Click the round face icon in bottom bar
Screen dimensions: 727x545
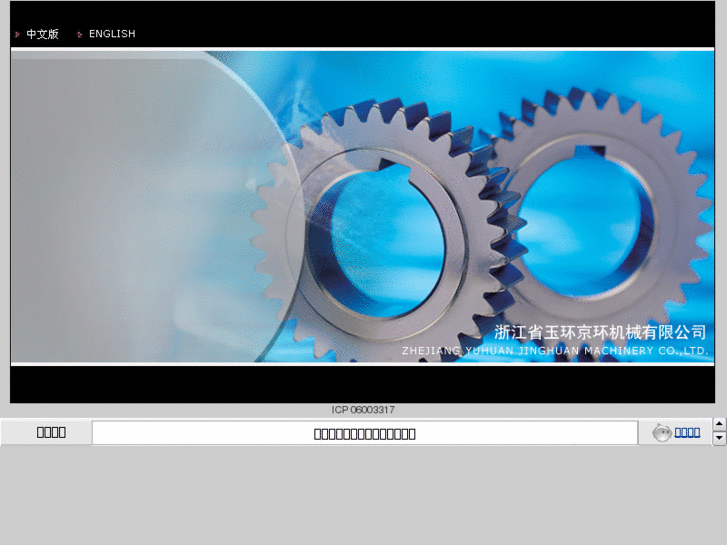pos(662,433)
